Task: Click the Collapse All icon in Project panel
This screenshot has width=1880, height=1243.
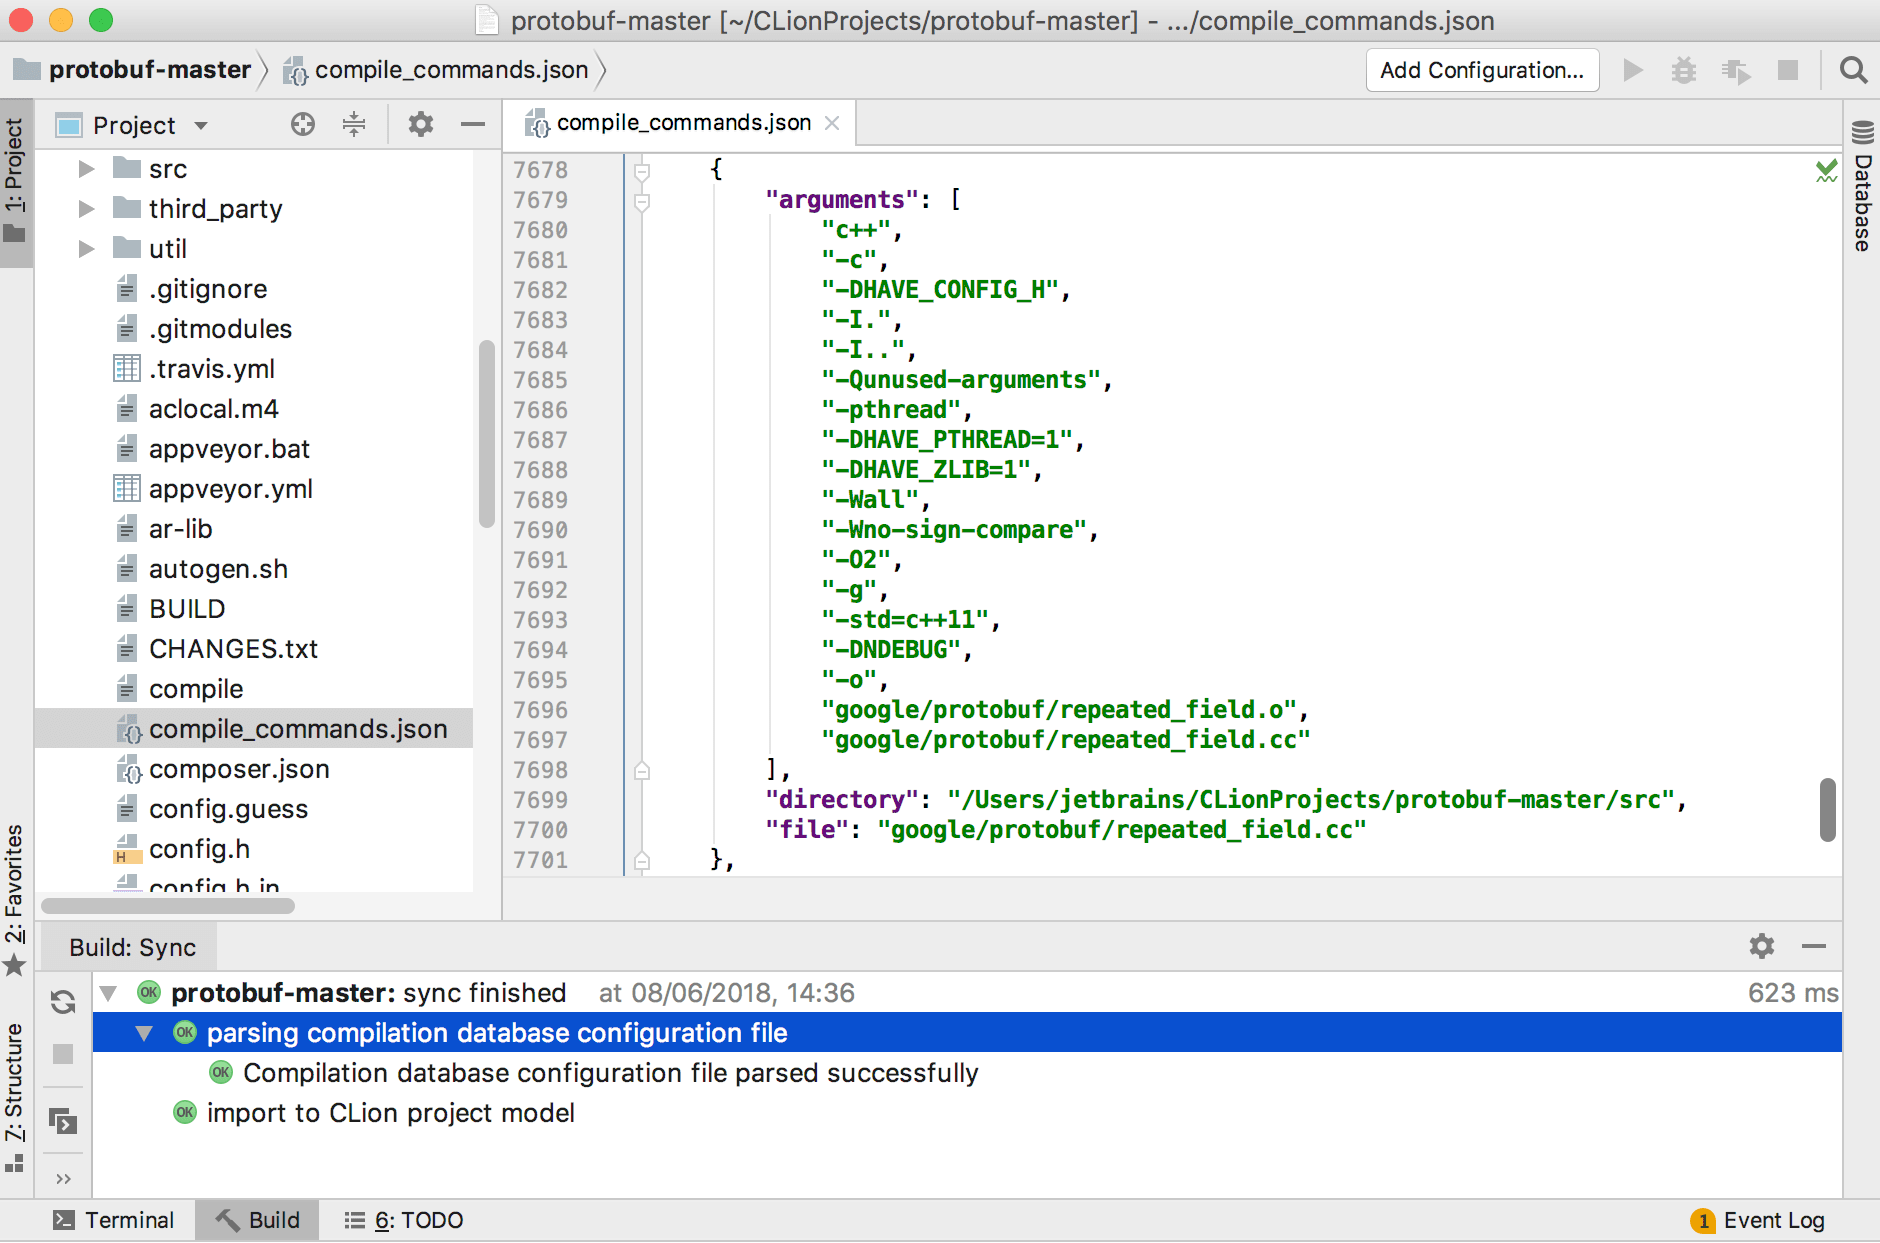Action: pos(354,124)
